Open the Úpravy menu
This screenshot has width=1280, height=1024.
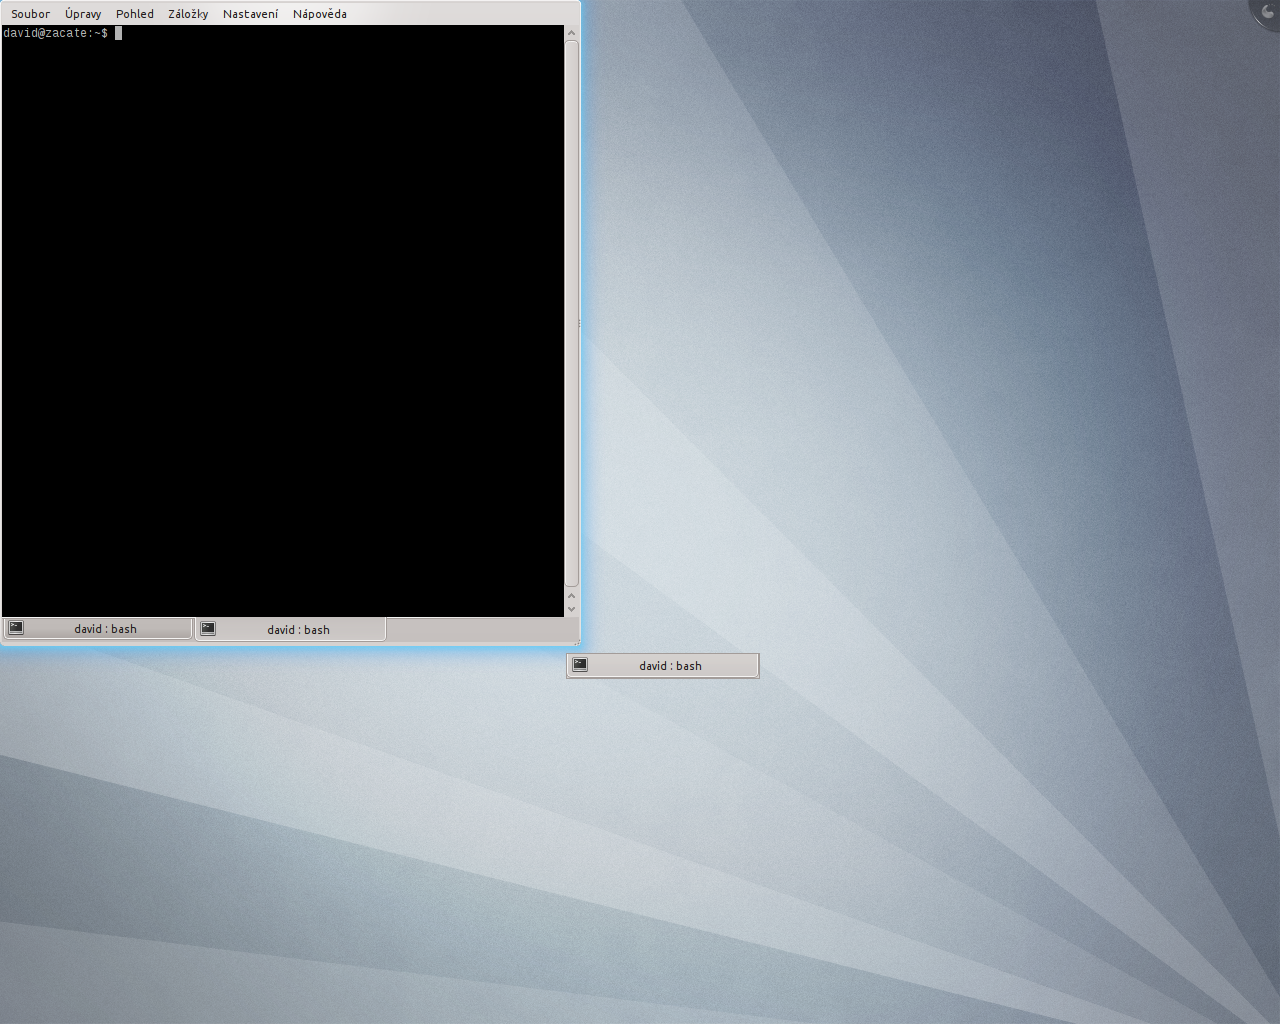[x=83, y=14]
